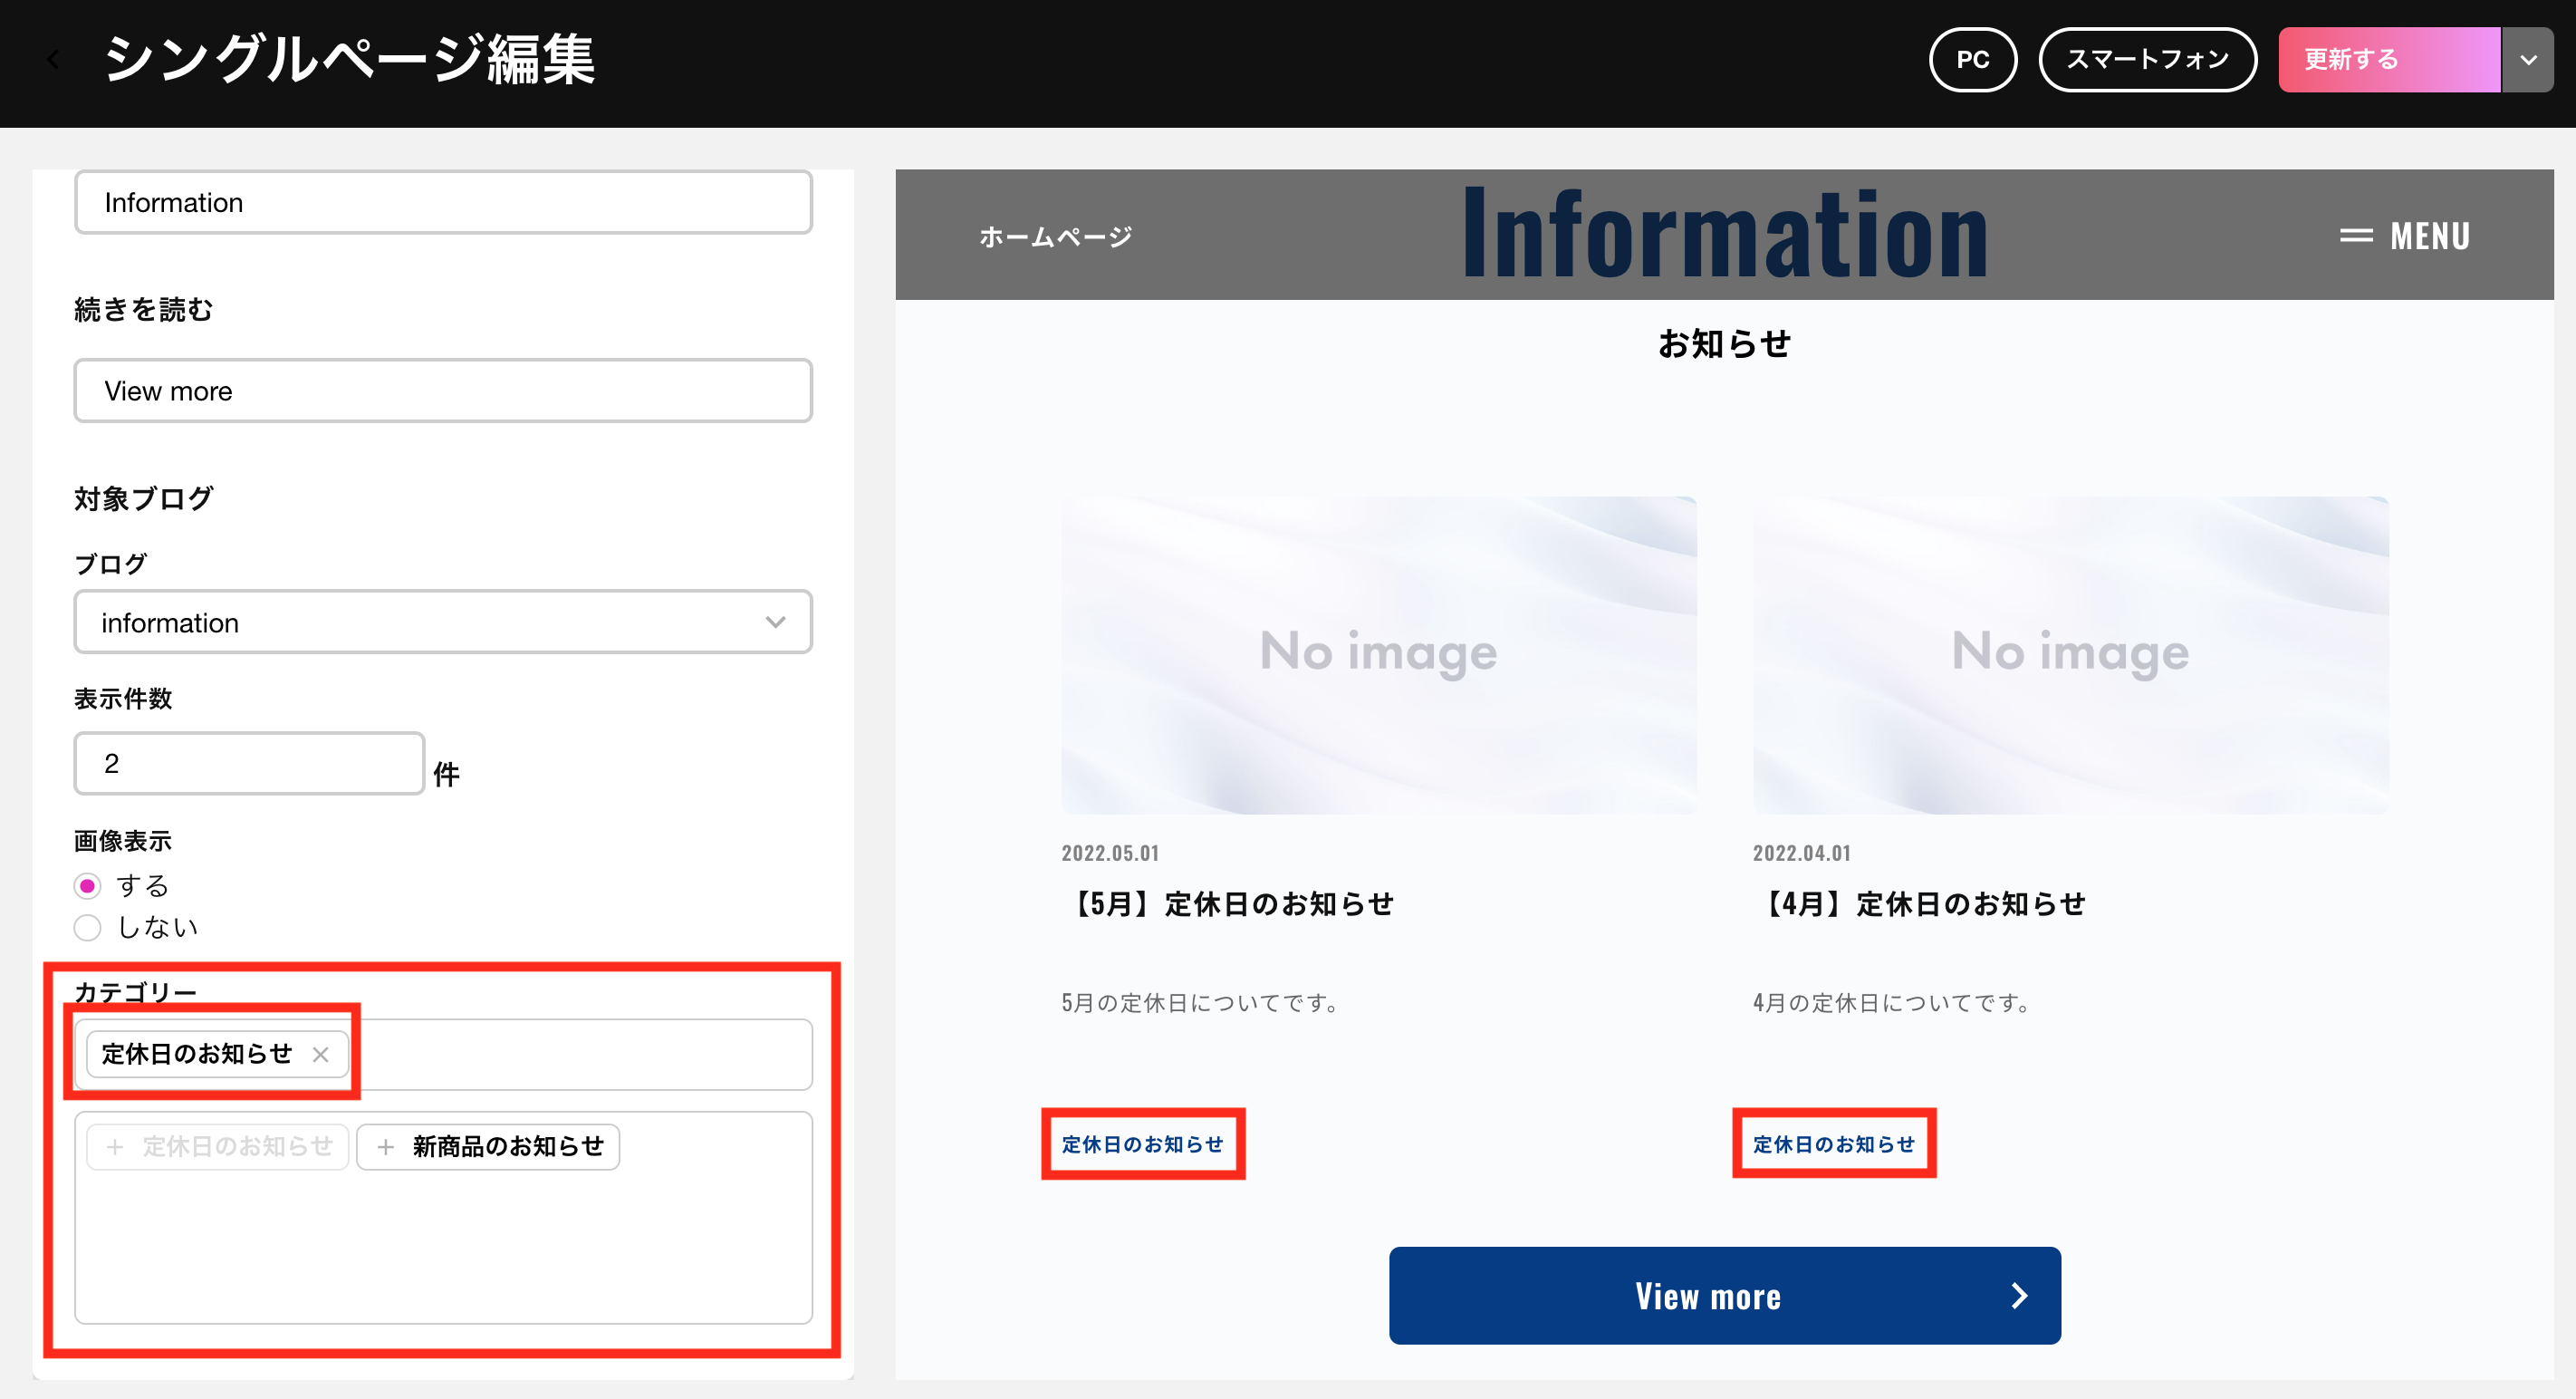Screen dimensions: 2576x1399
Task: Switch preview to スマートフォン
Action: (x=2147, y=60)
